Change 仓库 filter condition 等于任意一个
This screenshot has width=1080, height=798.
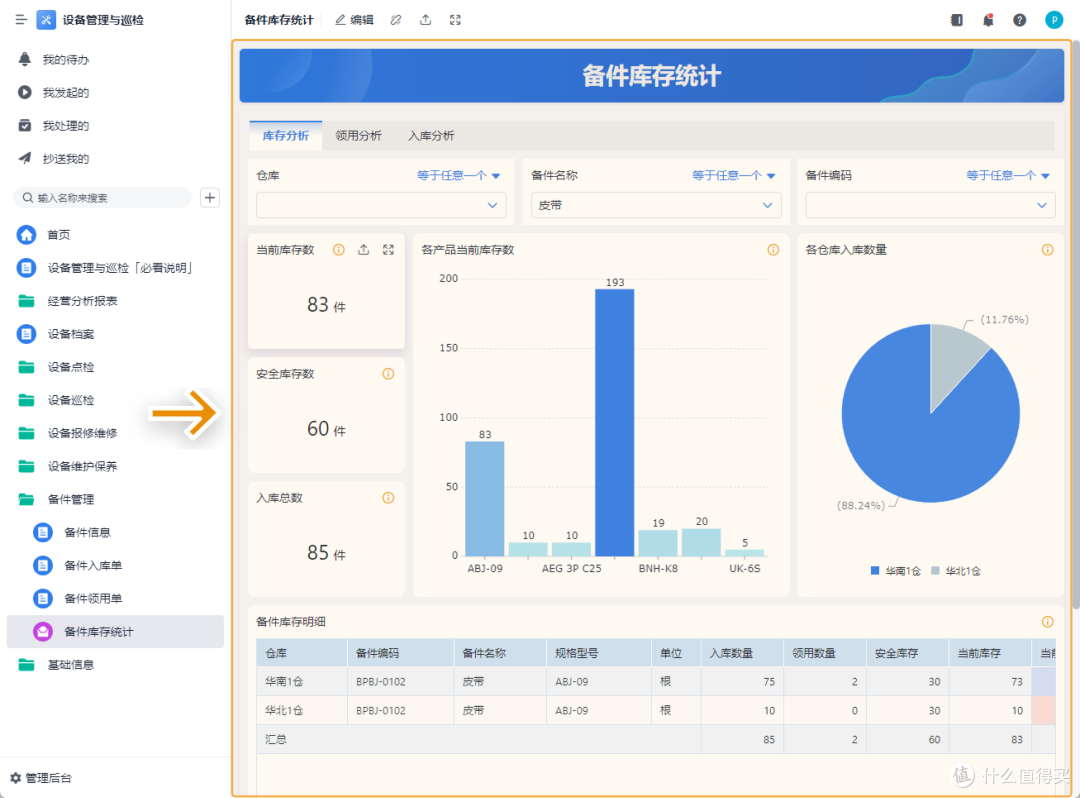click(x=458, y=176)
